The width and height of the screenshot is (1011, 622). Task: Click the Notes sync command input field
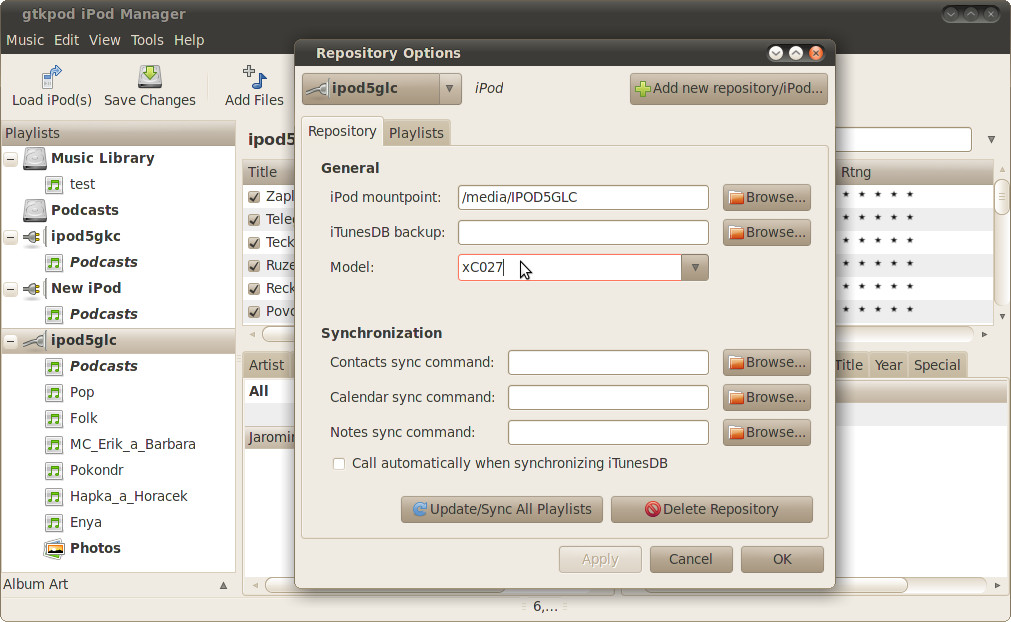point(608,432)
